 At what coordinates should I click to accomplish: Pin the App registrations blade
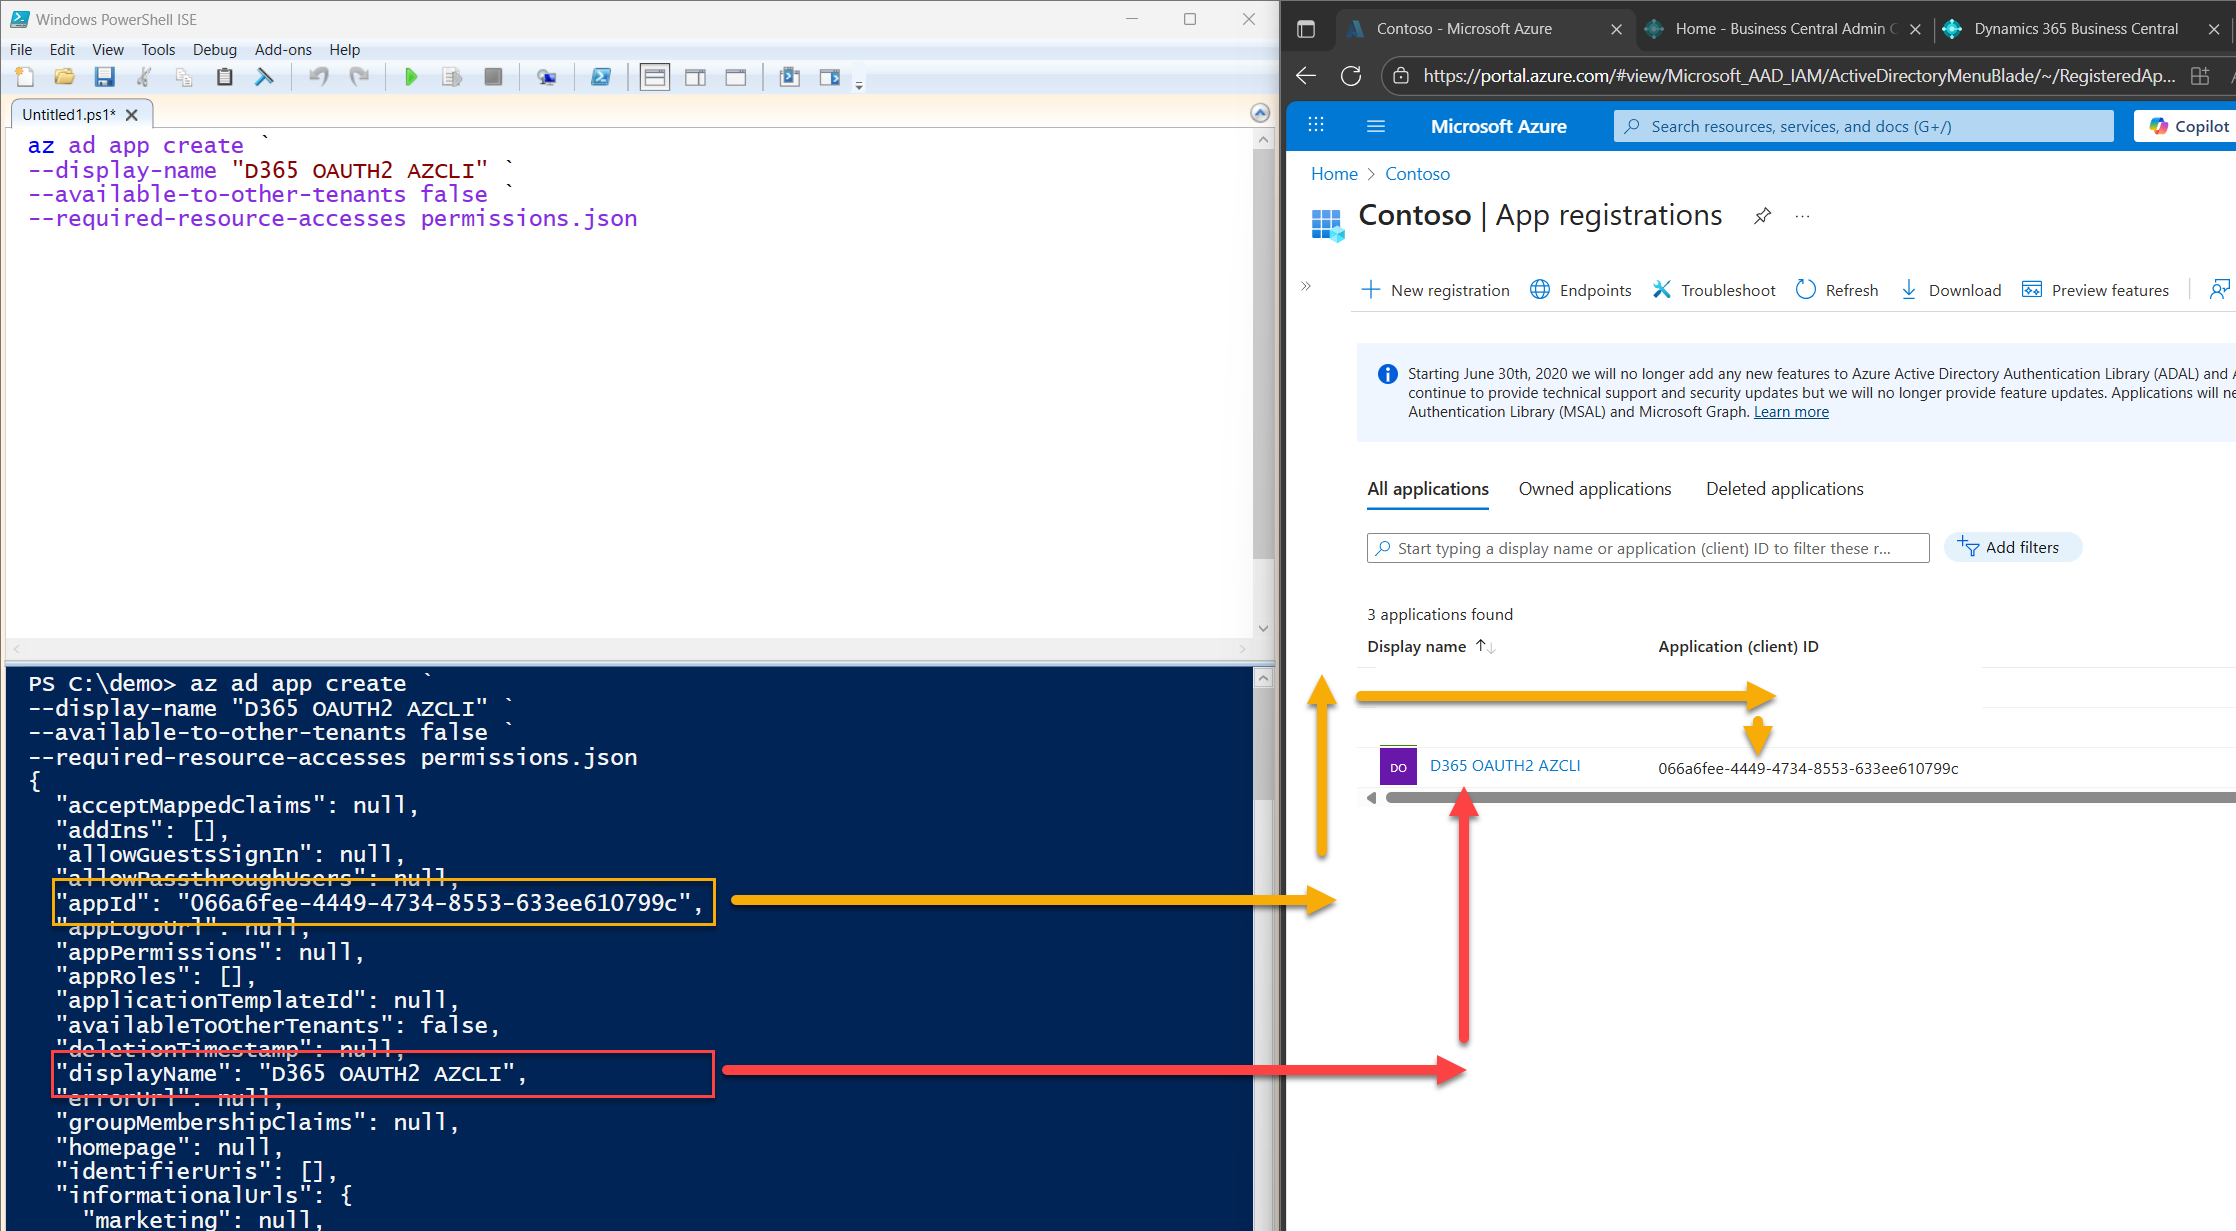(1762, 216)
